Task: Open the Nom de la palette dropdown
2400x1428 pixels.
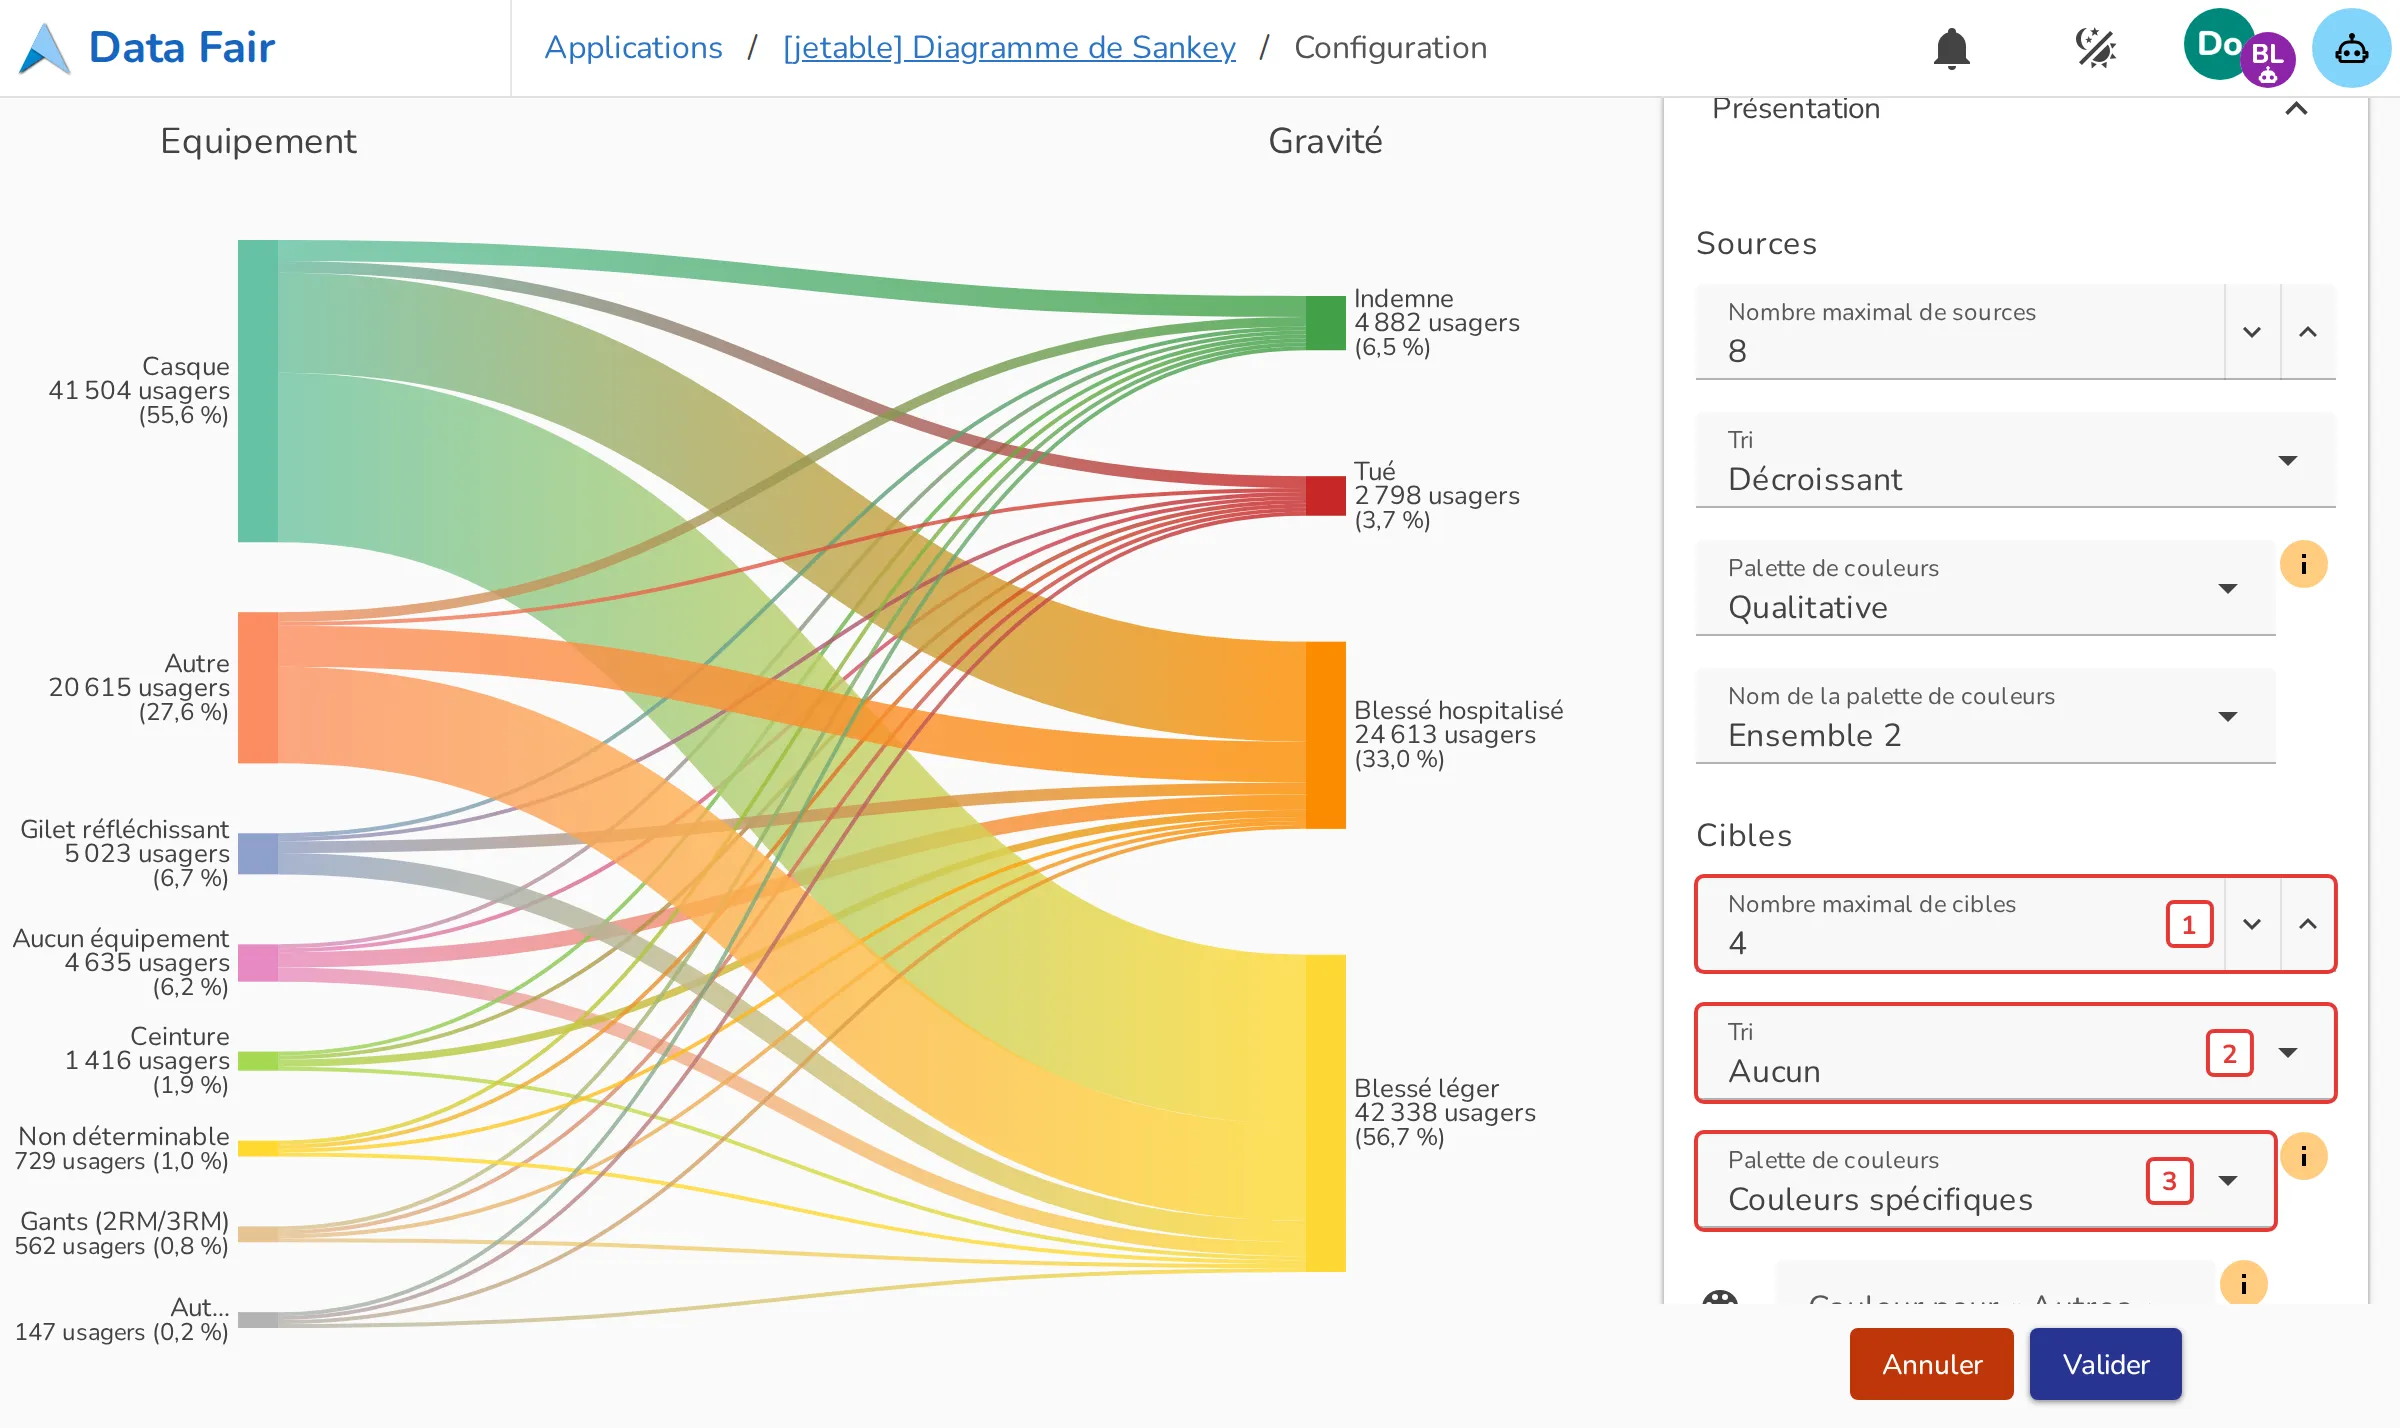Action: (1985, 716)
